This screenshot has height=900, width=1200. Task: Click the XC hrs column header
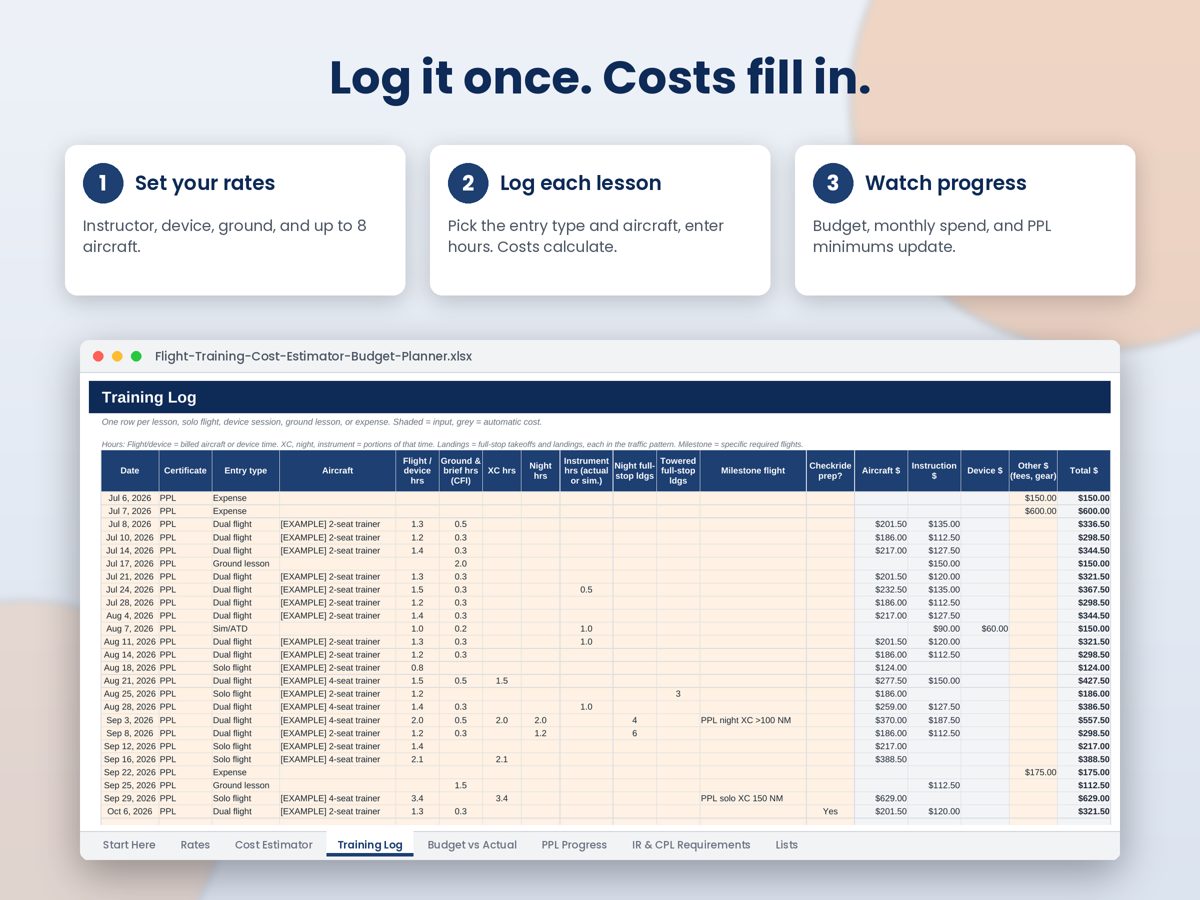tap(502, 471)
